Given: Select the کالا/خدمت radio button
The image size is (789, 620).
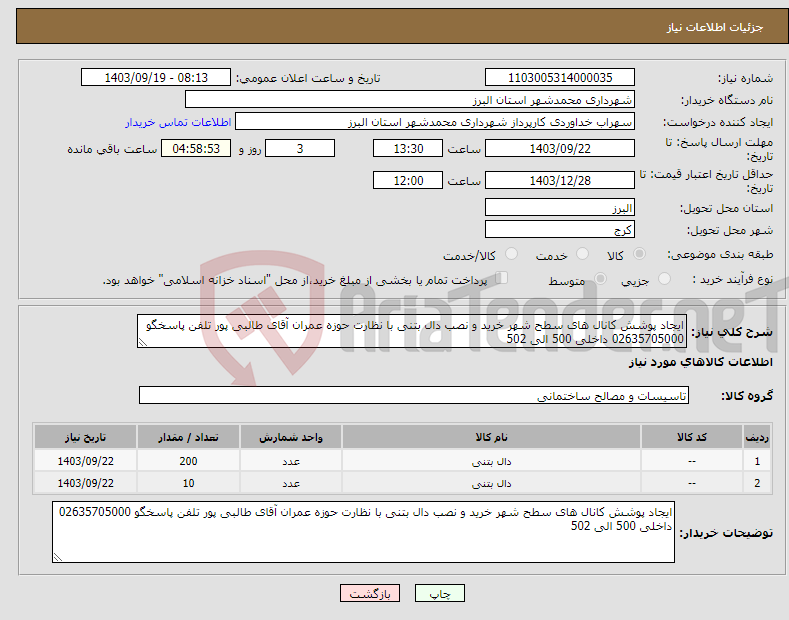Looking at the screenshot, I should pos(511,254).
